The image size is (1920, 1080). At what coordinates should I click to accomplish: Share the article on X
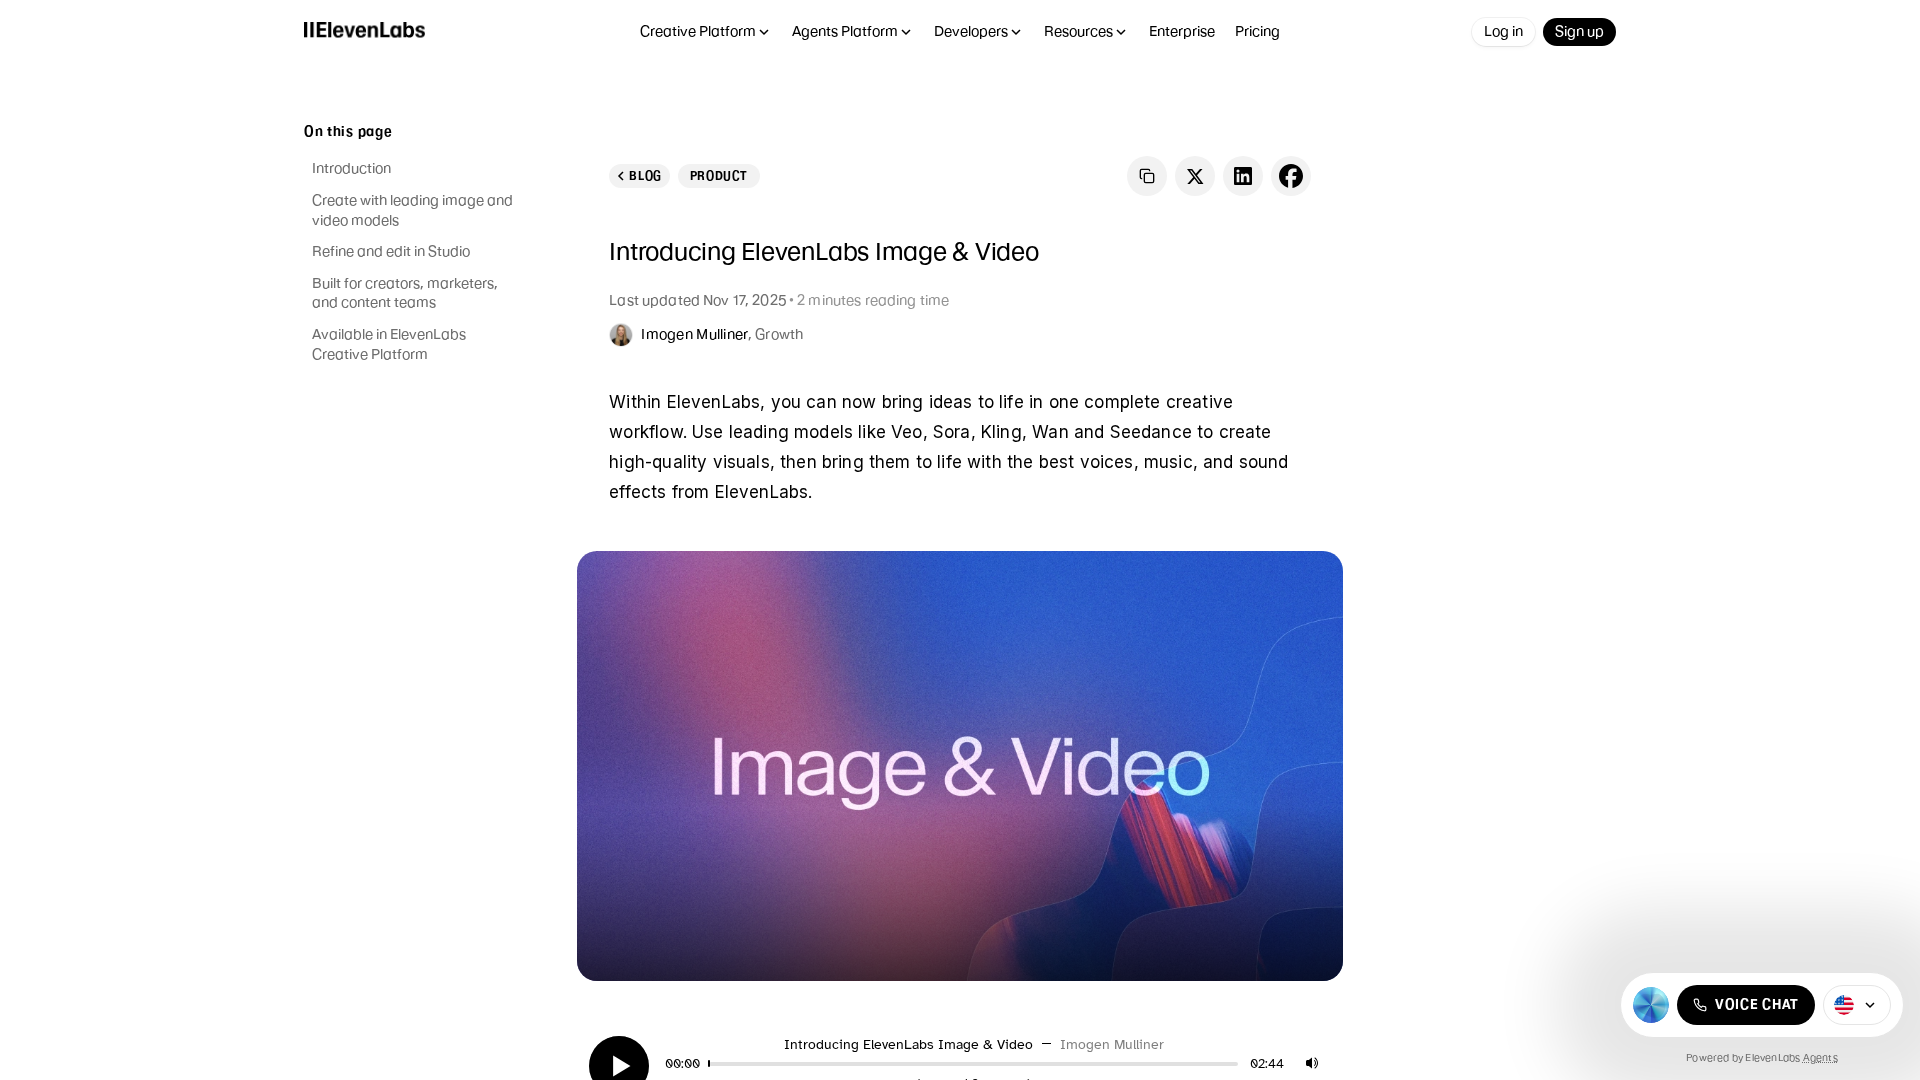coord(1194,176)
